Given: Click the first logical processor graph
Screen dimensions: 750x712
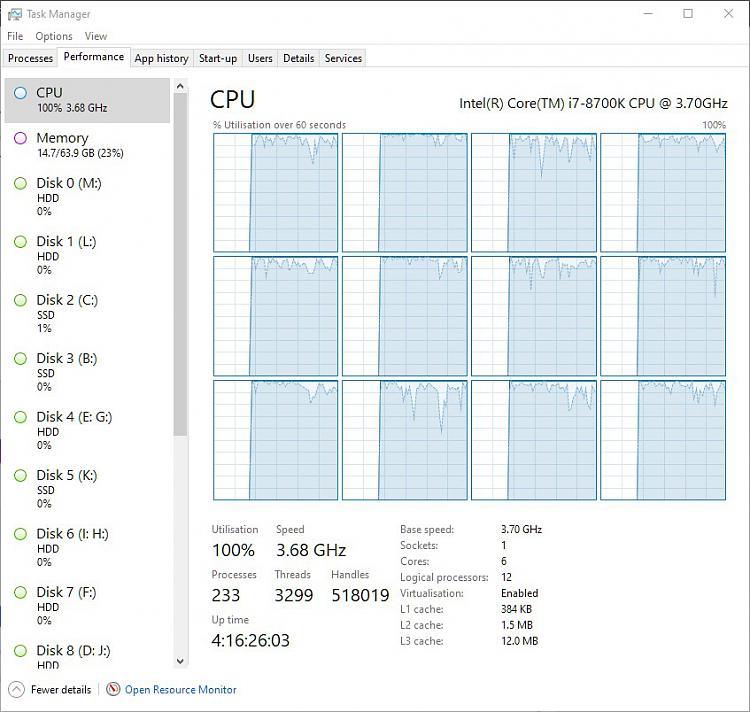Looking at the screenshot, I should 276,193.
